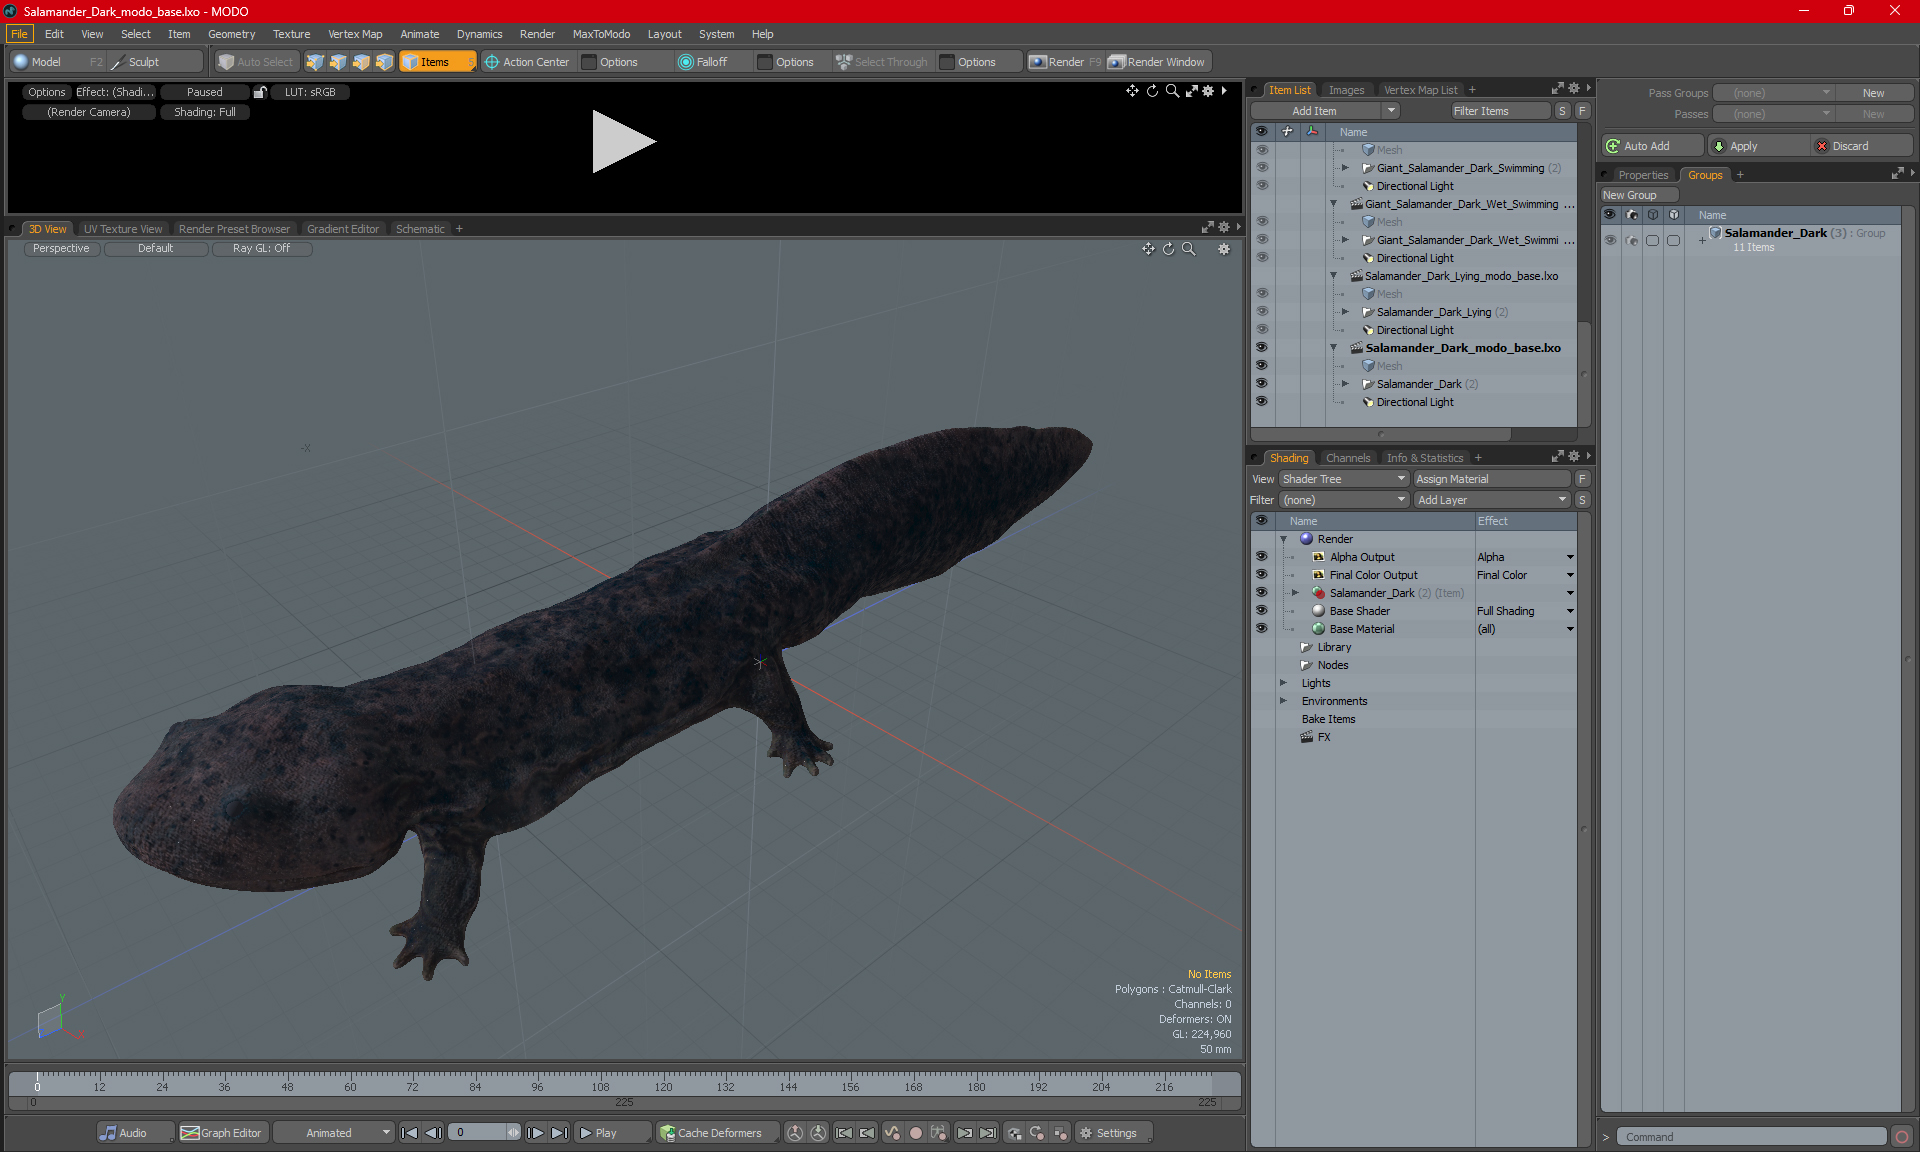
Task: Toggle visibility of Base Material layer
Action: [1261, 629]
